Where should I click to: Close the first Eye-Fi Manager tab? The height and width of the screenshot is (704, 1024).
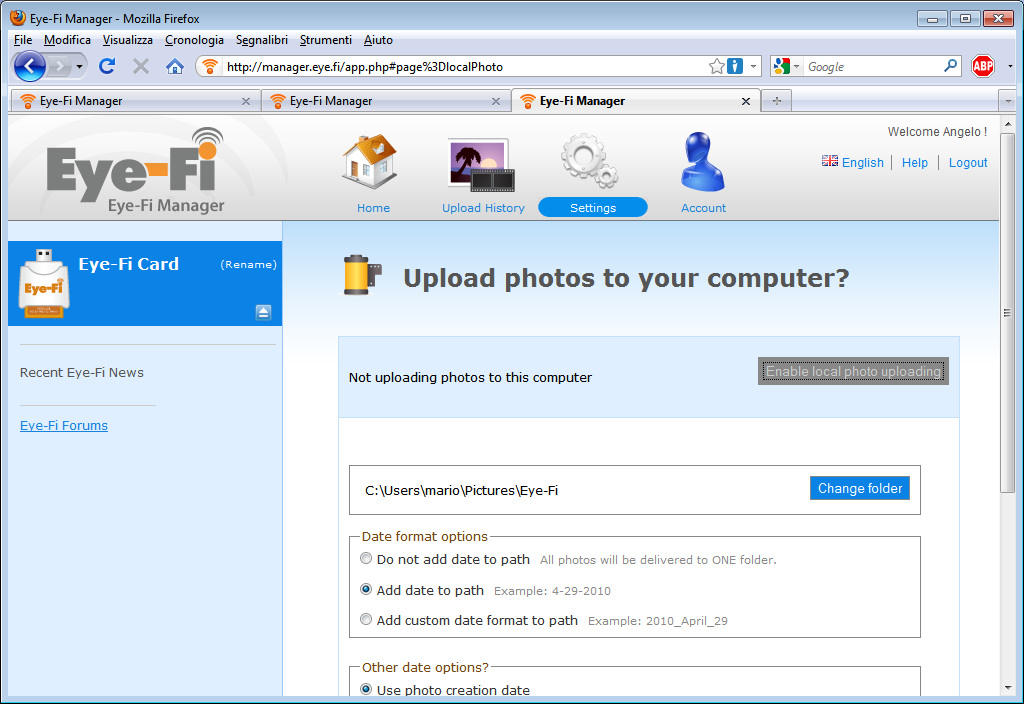[x=246, y=101]
